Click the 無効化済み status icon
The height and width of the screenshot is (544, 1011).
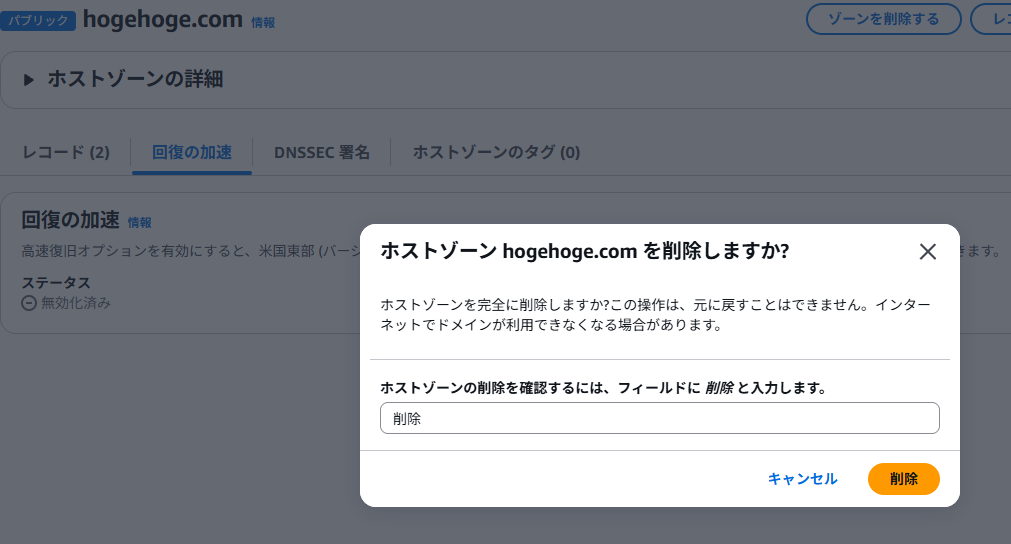pos(29,303)
